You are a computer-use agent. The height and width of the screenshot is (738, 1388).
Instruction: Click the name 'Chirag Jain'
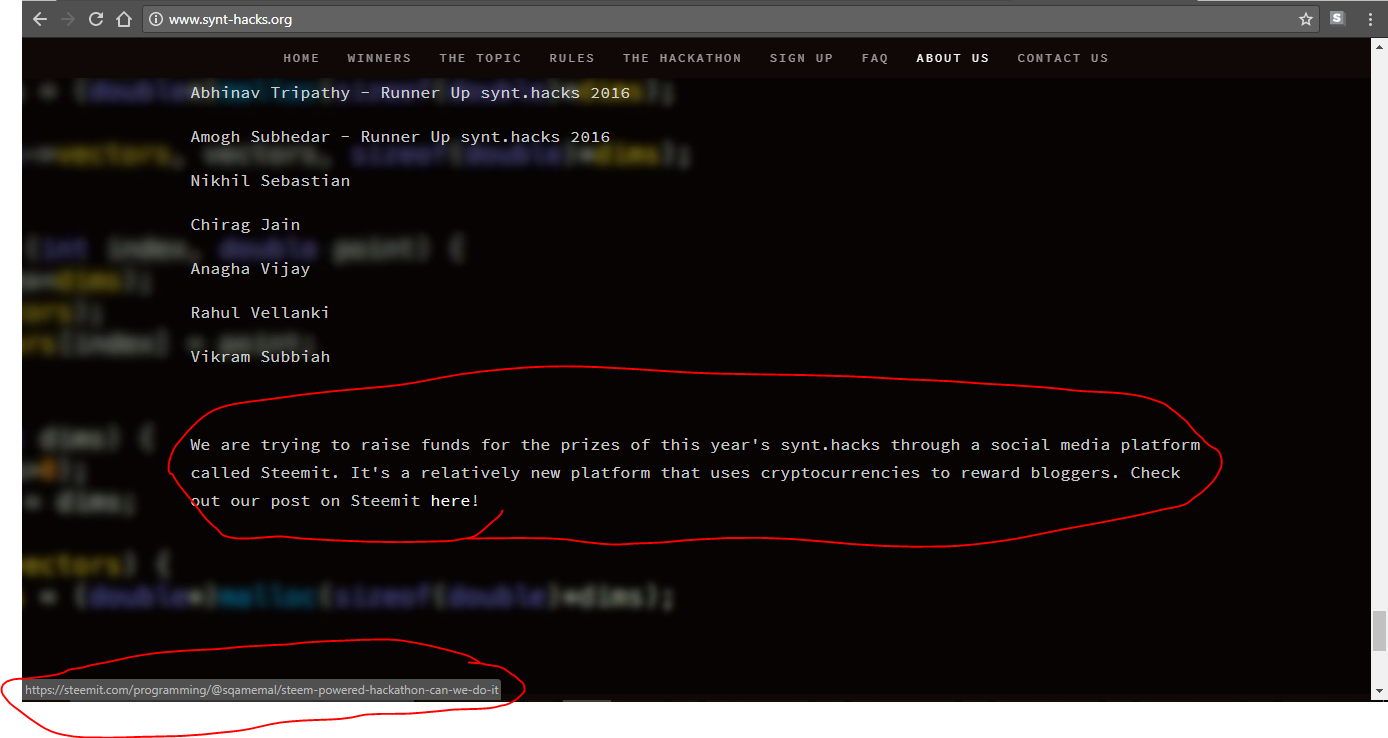(245, 225)
